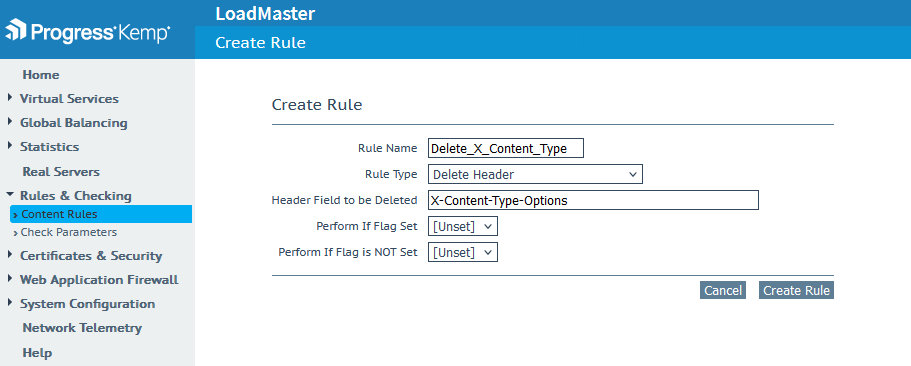
Task: Open Virtual Services menu item
Action: tap(69, 99)
